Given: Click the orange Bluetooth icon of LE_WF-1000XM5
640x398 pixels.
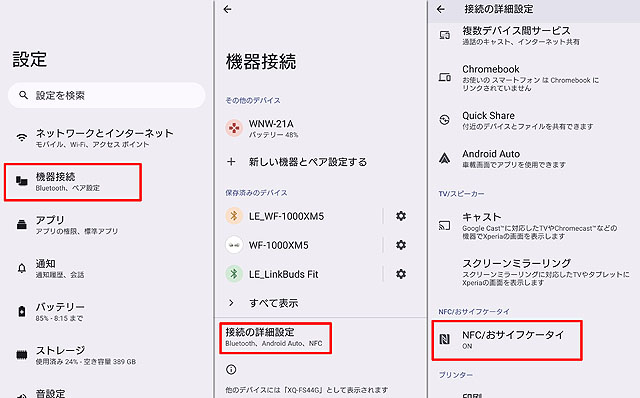Looking at the screenshot, I should [x=234, y=216].
